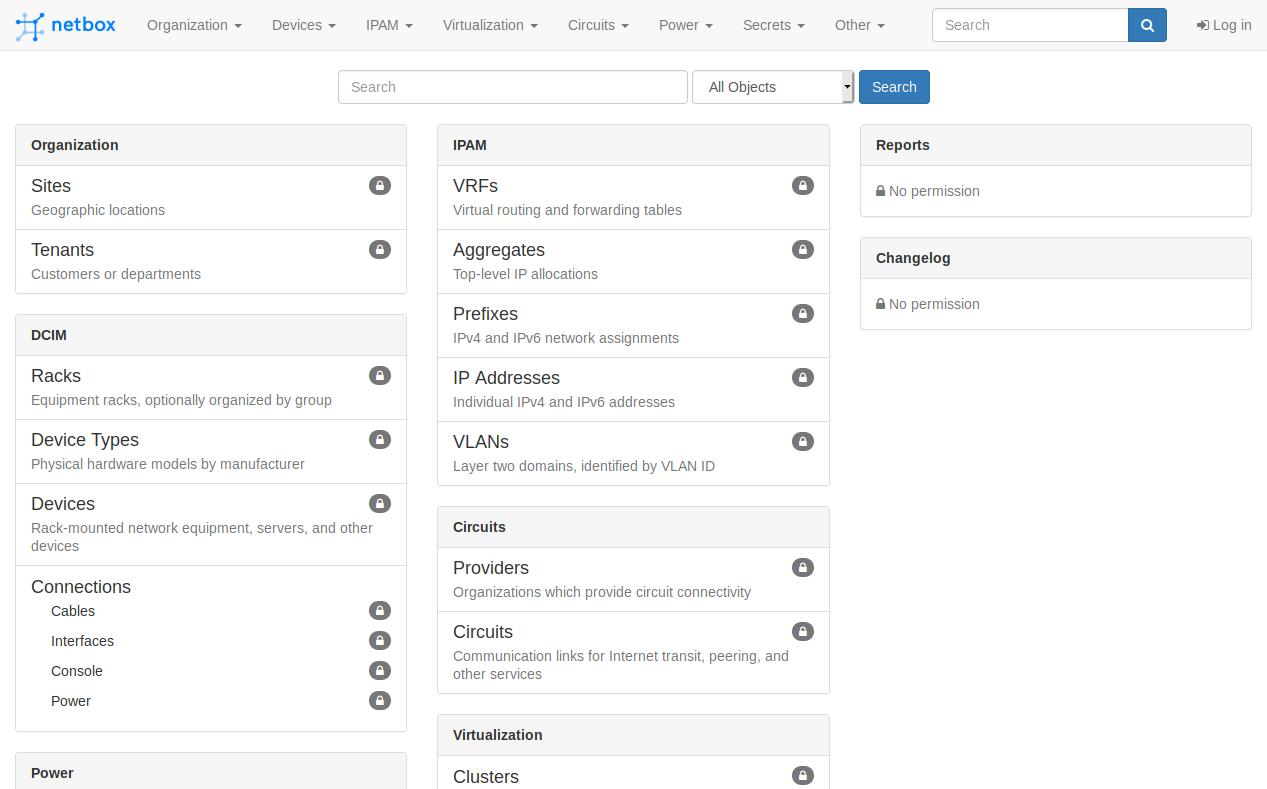1267x789 pixels.
Task: Expand the IPAM navigation dropdown
Action: pos(389,25)
